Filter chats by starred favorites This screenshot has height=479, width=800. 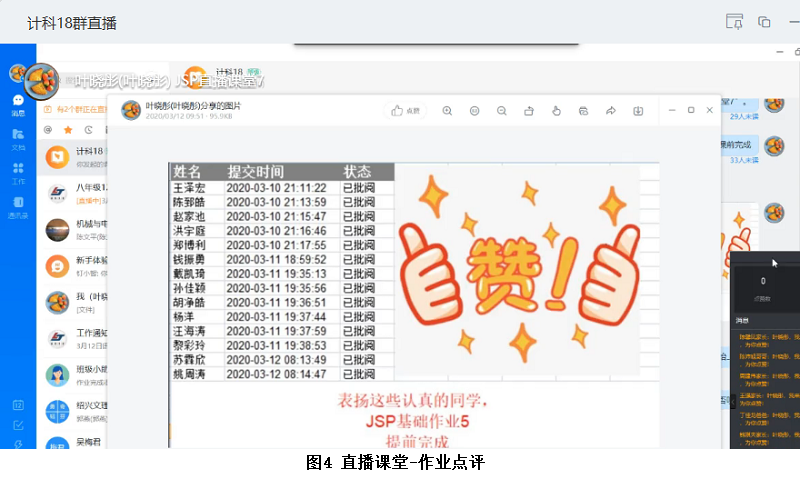click(68, 129)
